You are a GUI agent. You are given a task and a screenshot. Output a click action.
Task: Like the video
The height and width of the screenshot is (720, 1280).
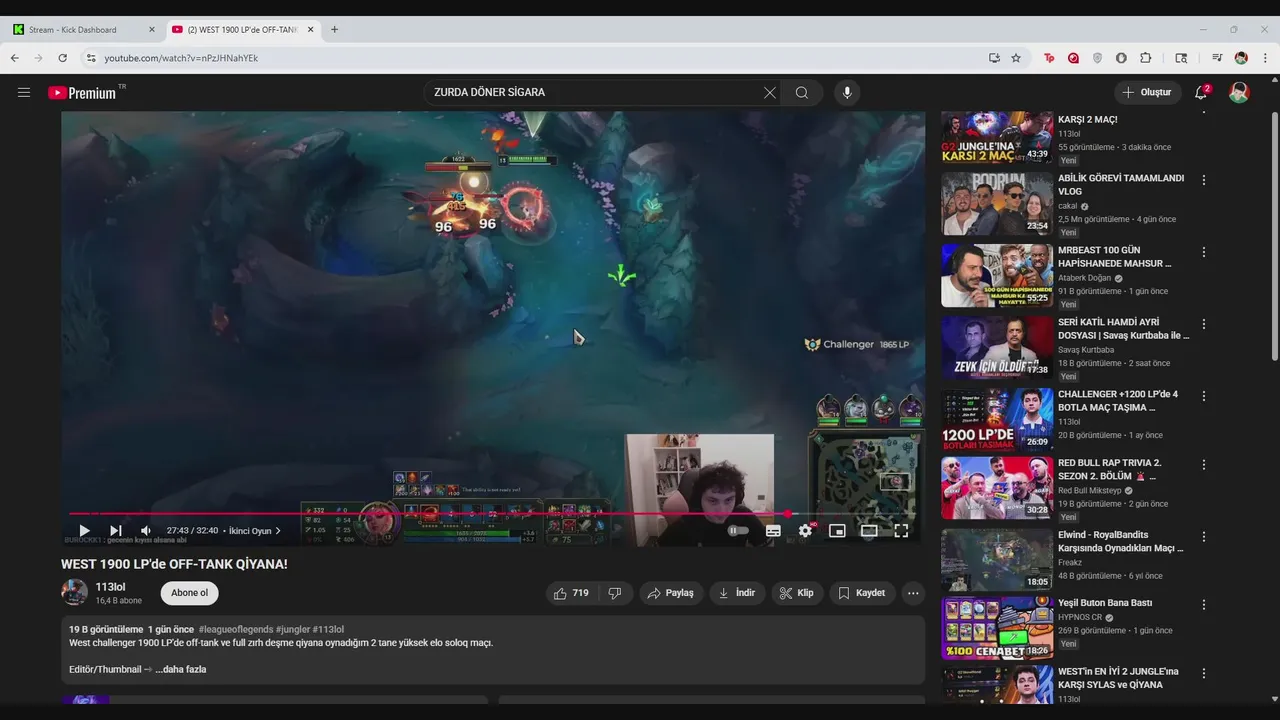click(x=571, y=593)
